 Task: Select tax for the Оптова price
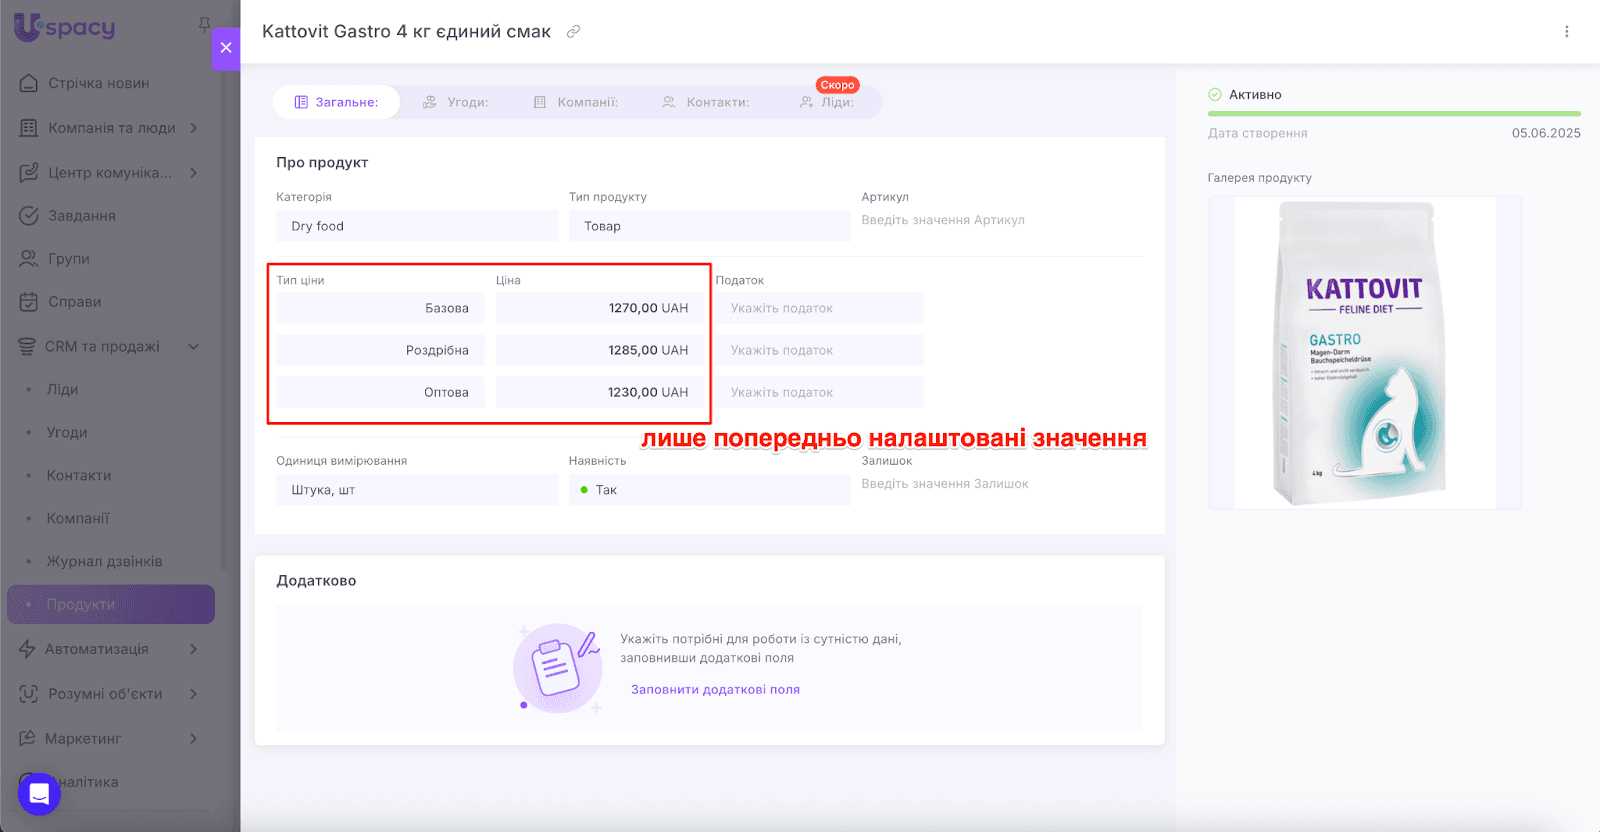pos(819,392)
